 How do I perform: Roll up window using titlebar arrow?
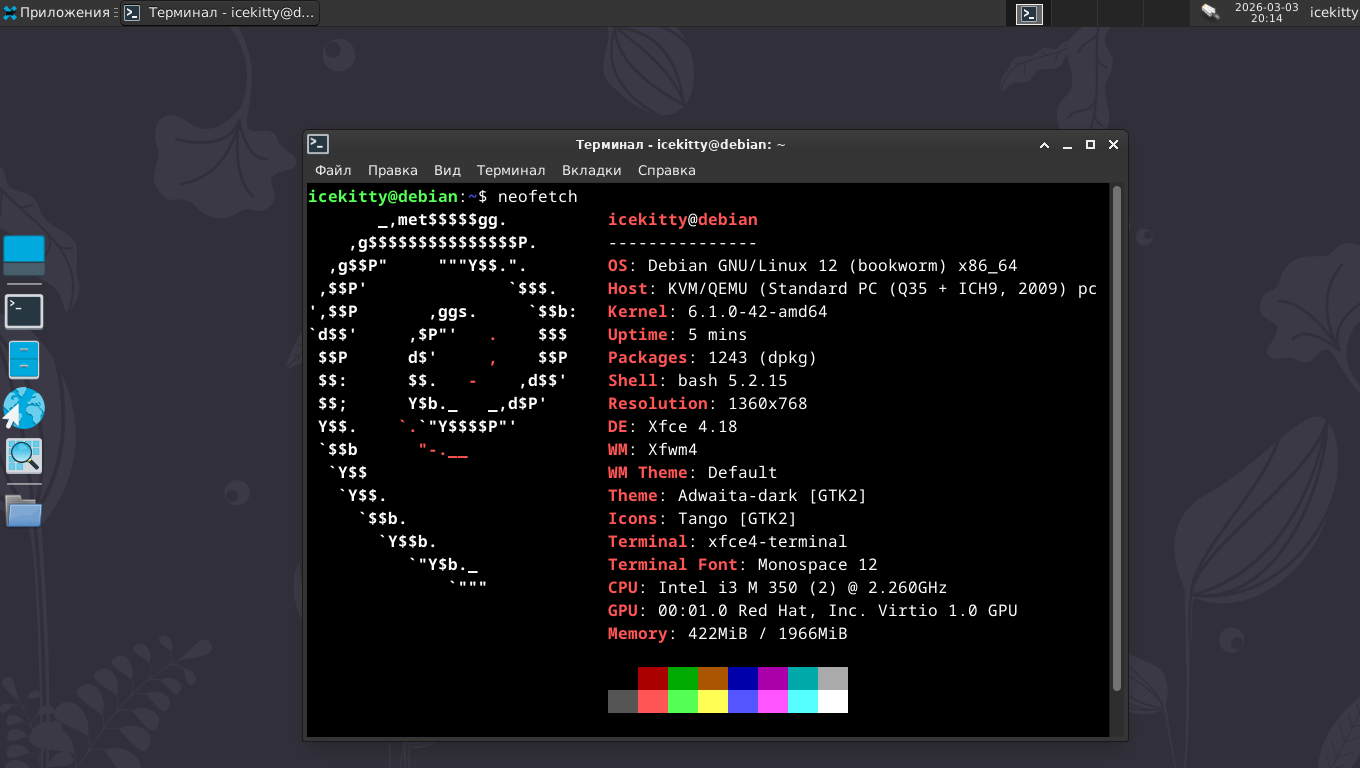(1044, 145)
